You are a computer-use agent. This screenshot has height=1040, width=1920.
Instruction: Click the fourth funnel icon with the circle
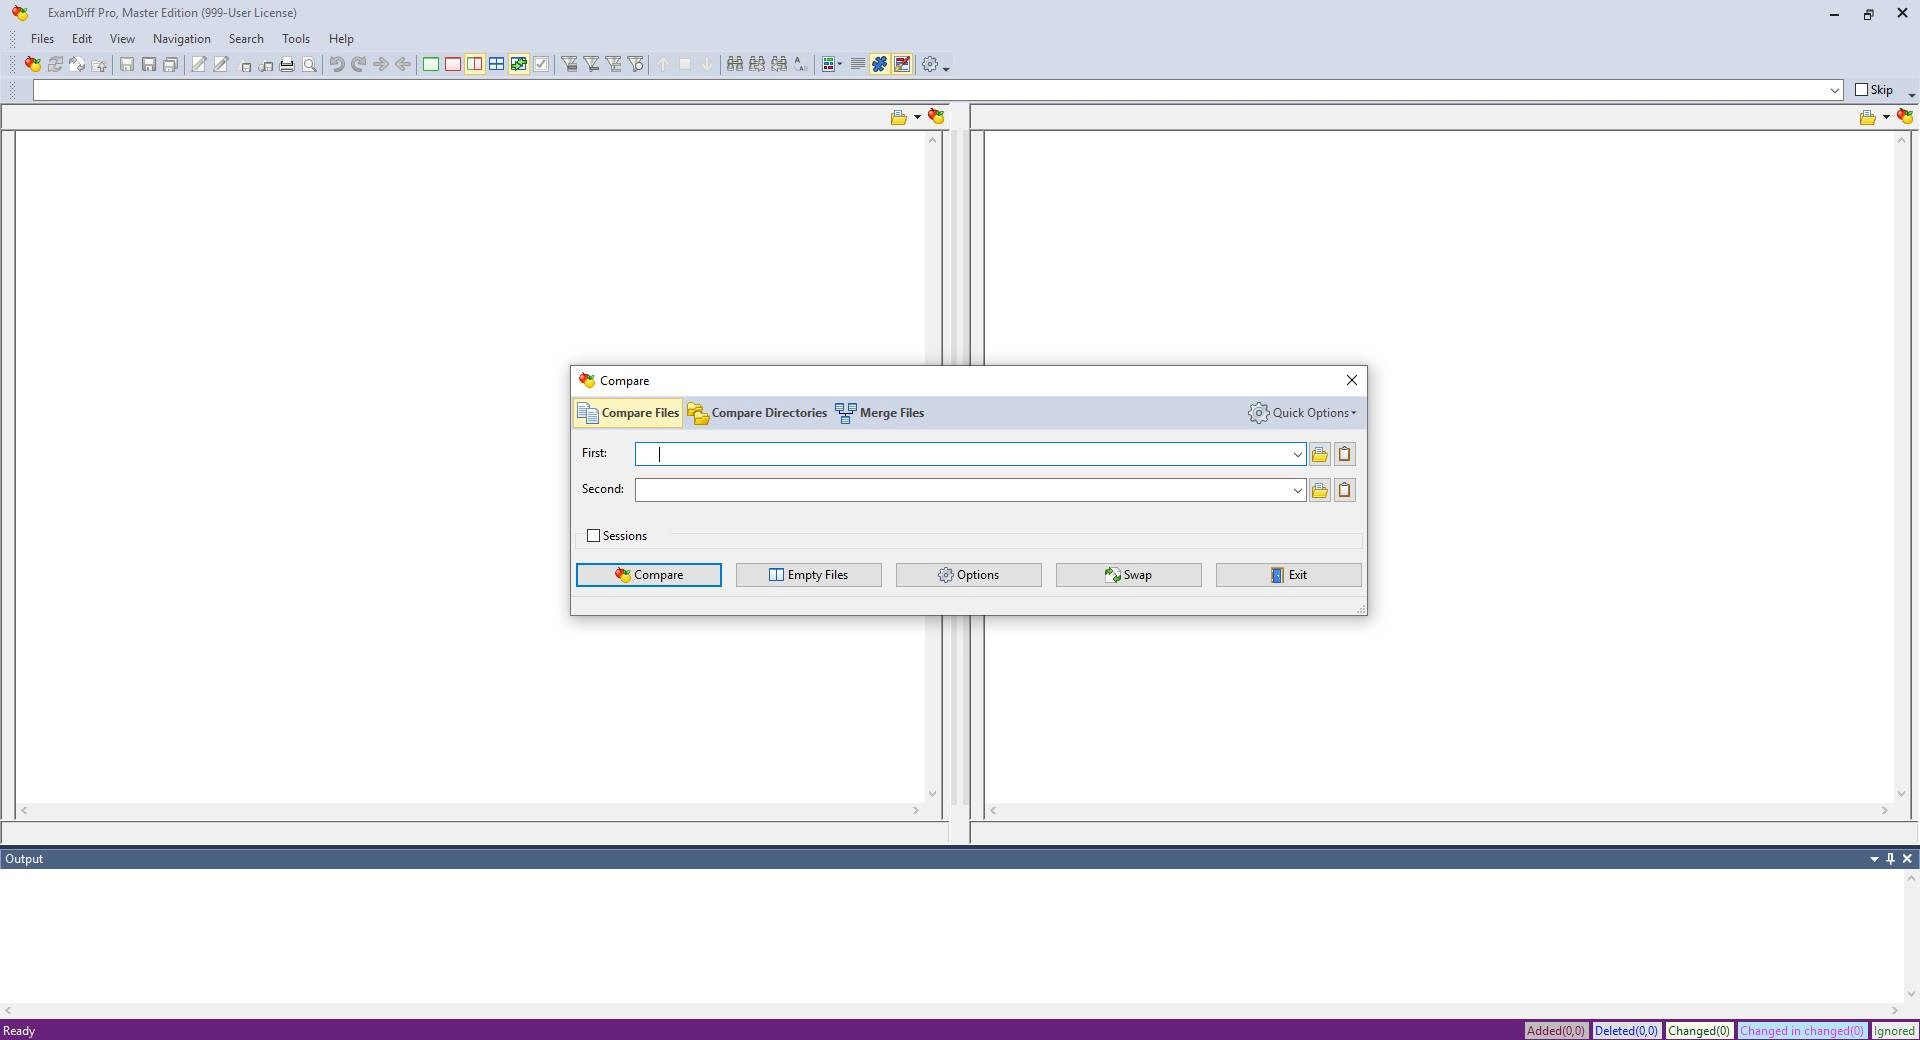tap(635, 65)
